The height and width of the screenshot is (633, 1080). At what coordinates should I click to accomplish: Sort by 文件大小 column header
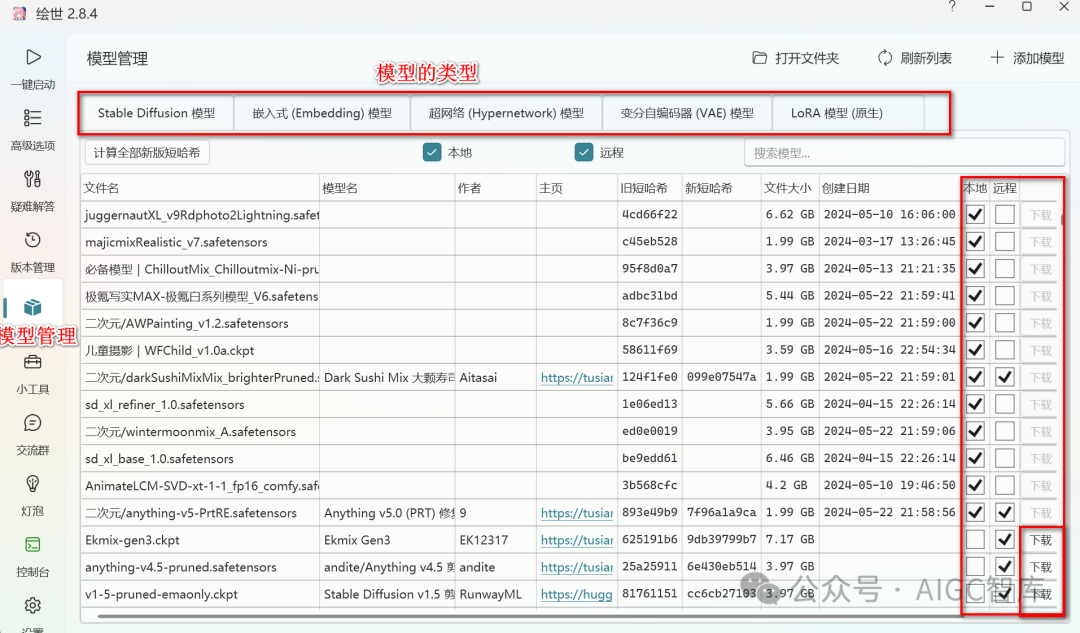pyautogui.click(x=789, y=188)
